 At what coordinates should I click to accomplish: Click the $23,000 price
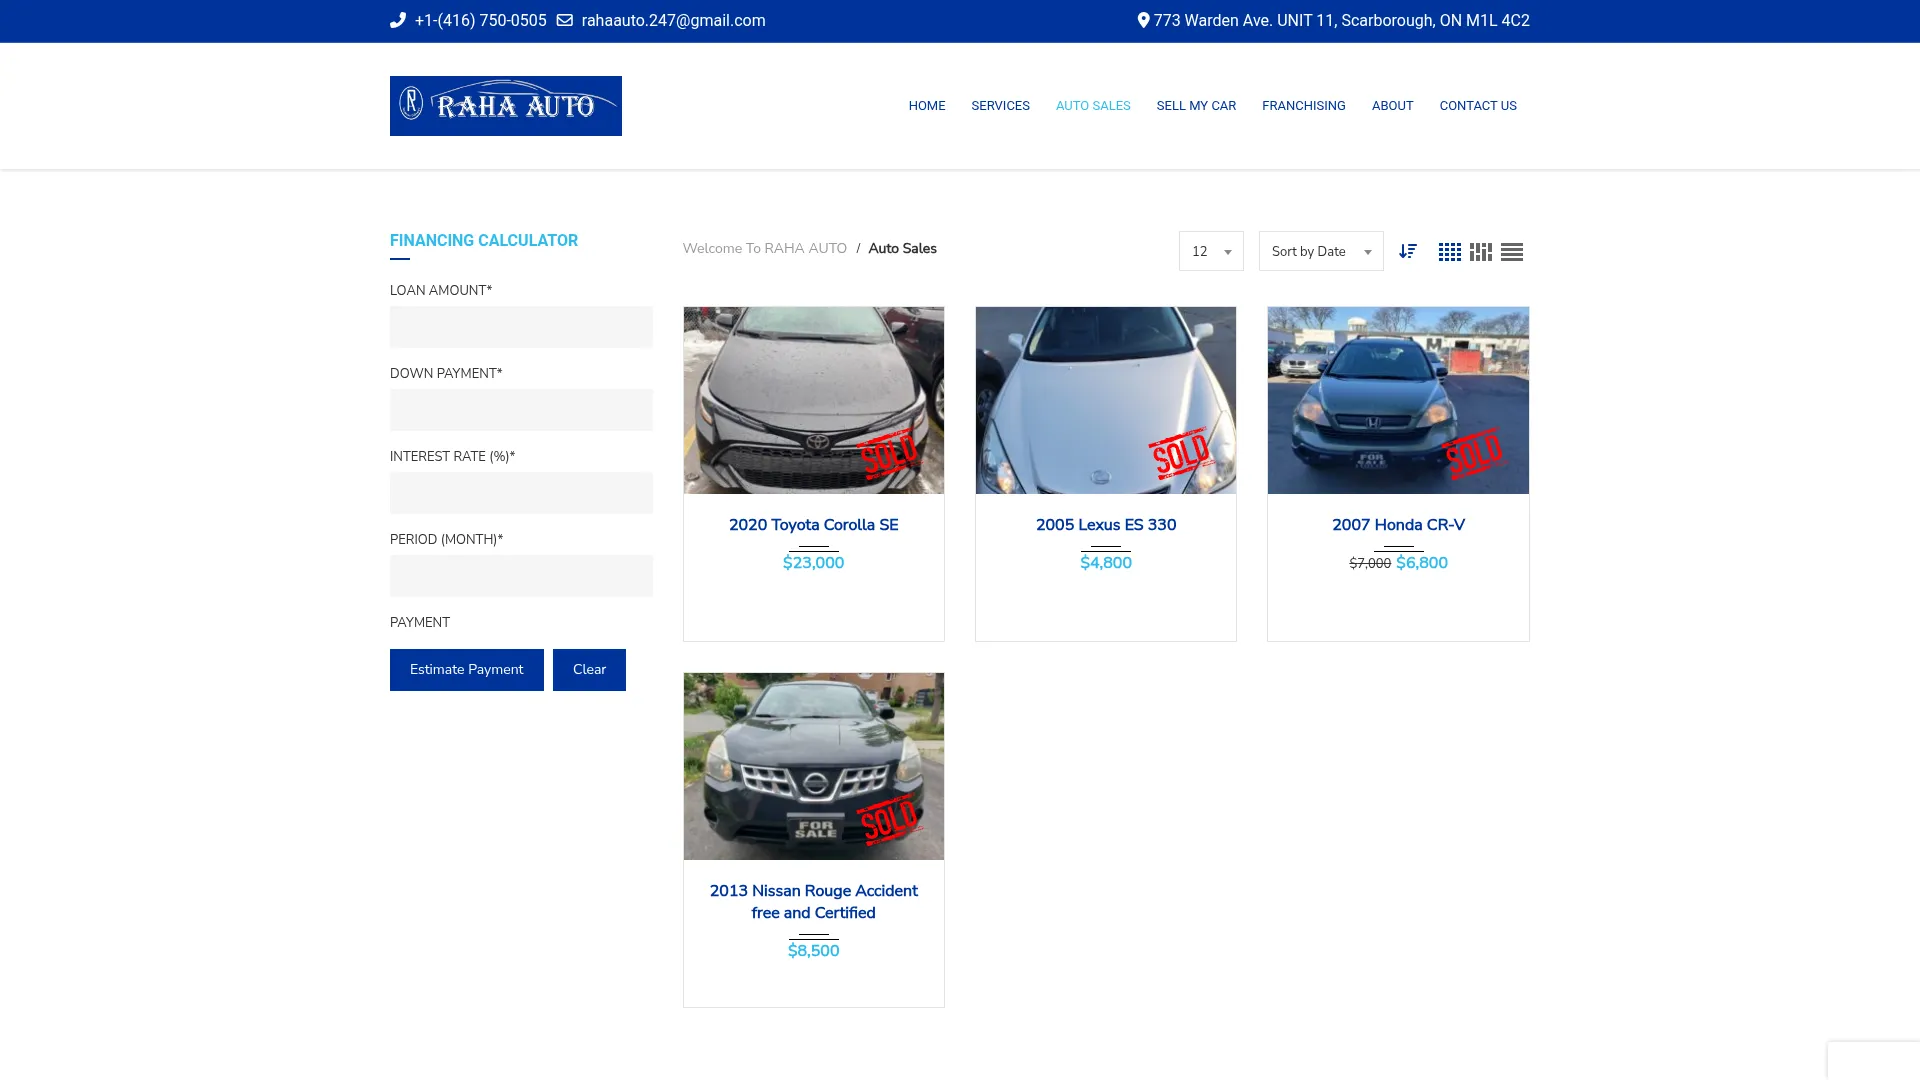[x=814, y=563]
